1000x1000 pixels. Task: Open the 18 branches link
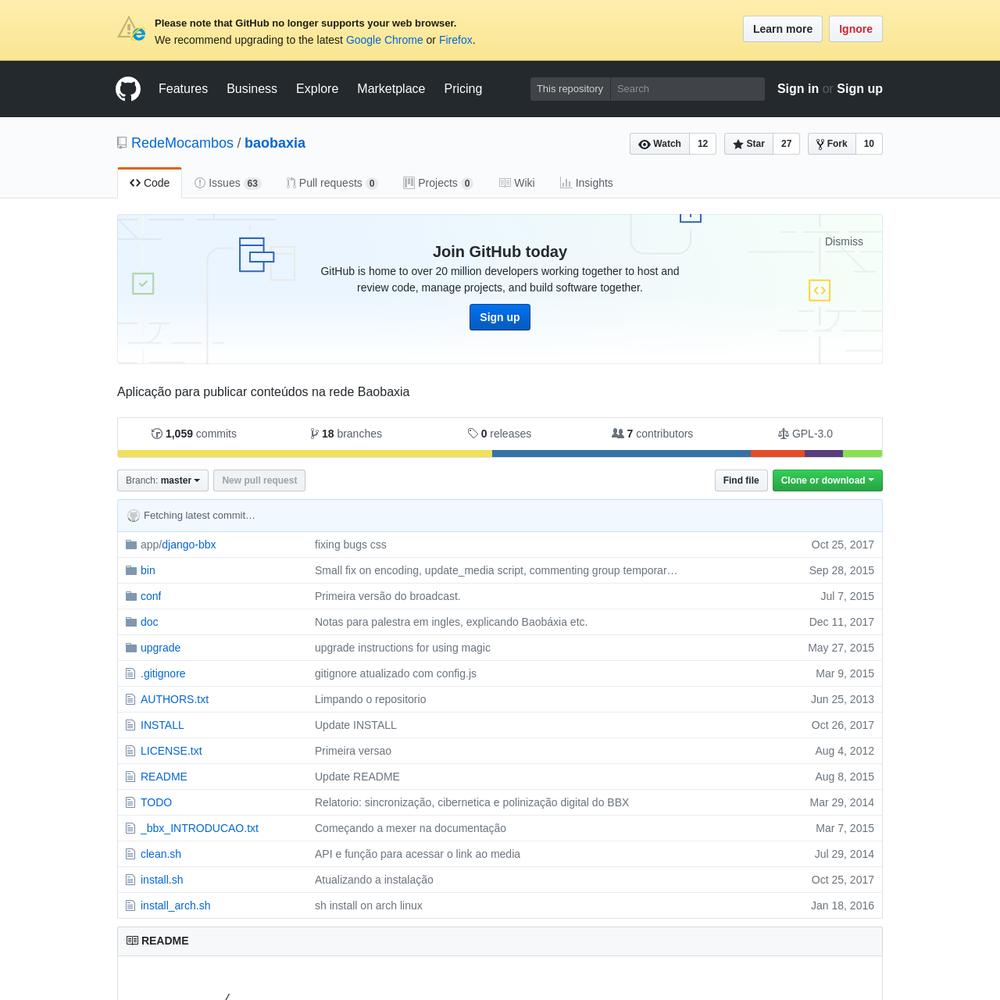point(346,434)
